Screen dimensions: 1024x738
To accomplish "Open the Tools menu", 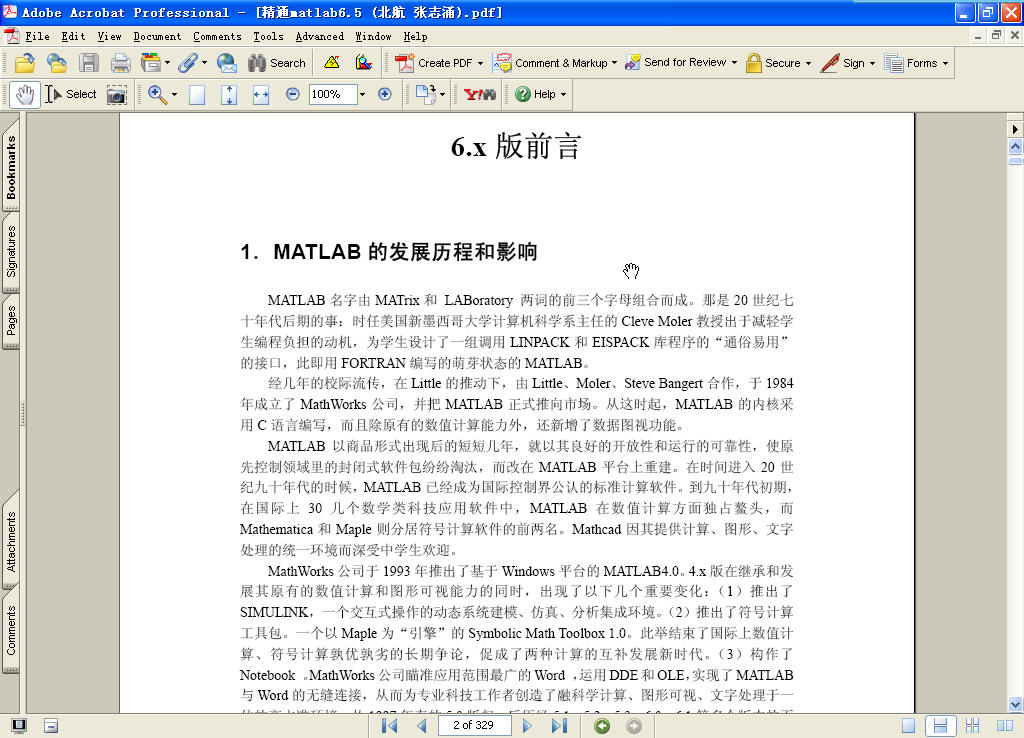I will point(268,37).
